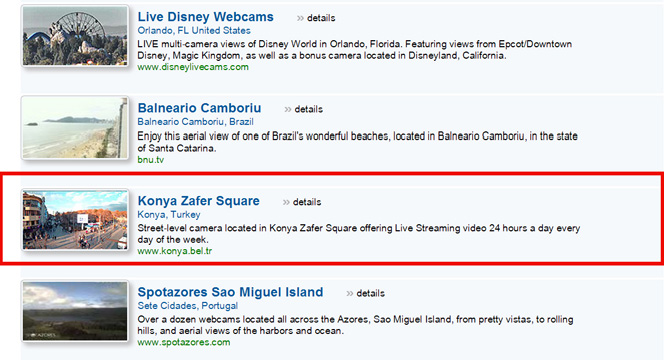Click the Disney ferris wheel thumbnail
This screenshot has height=360, width=664.
(75, 36)
